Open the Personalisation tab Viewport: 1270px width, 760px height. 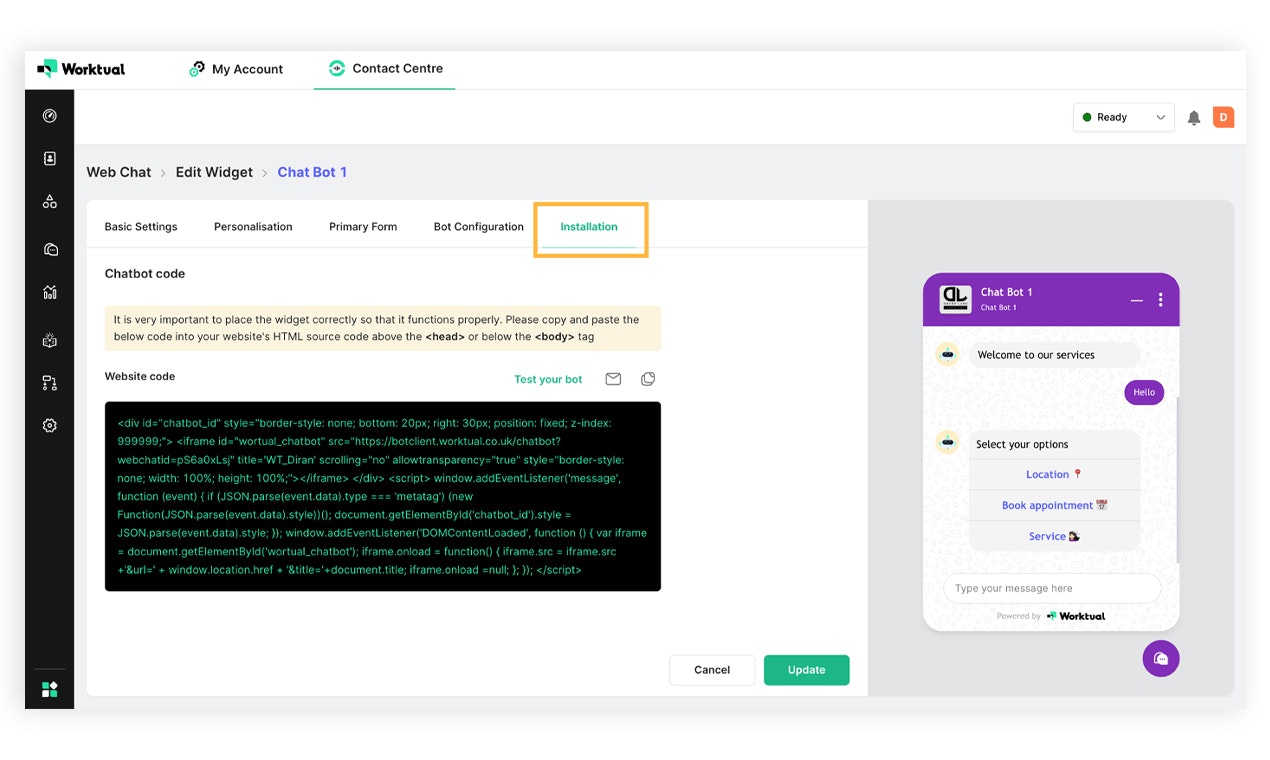click(x=253, y=227)
